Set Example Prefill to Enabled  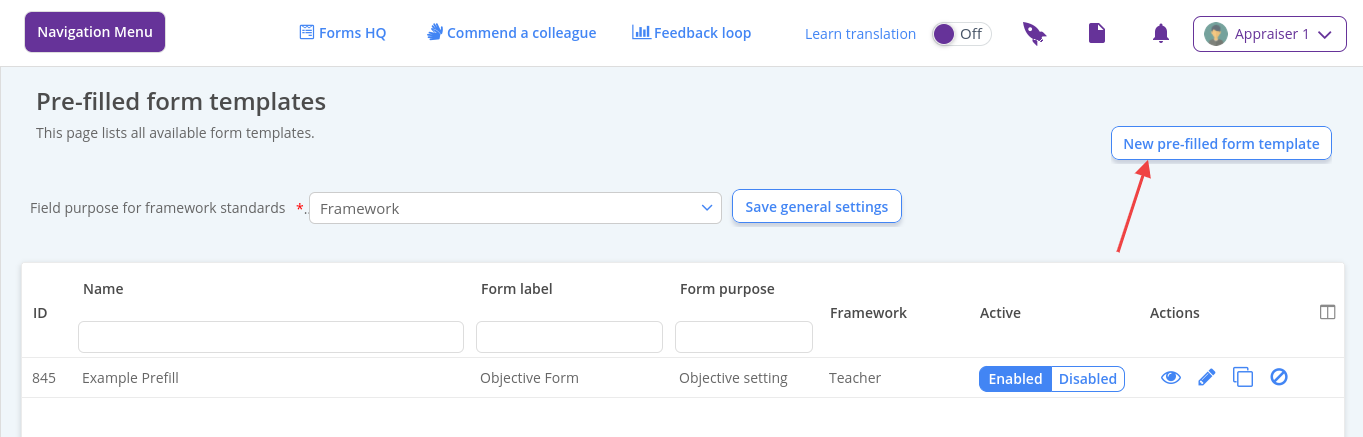tap(1015, 379)
